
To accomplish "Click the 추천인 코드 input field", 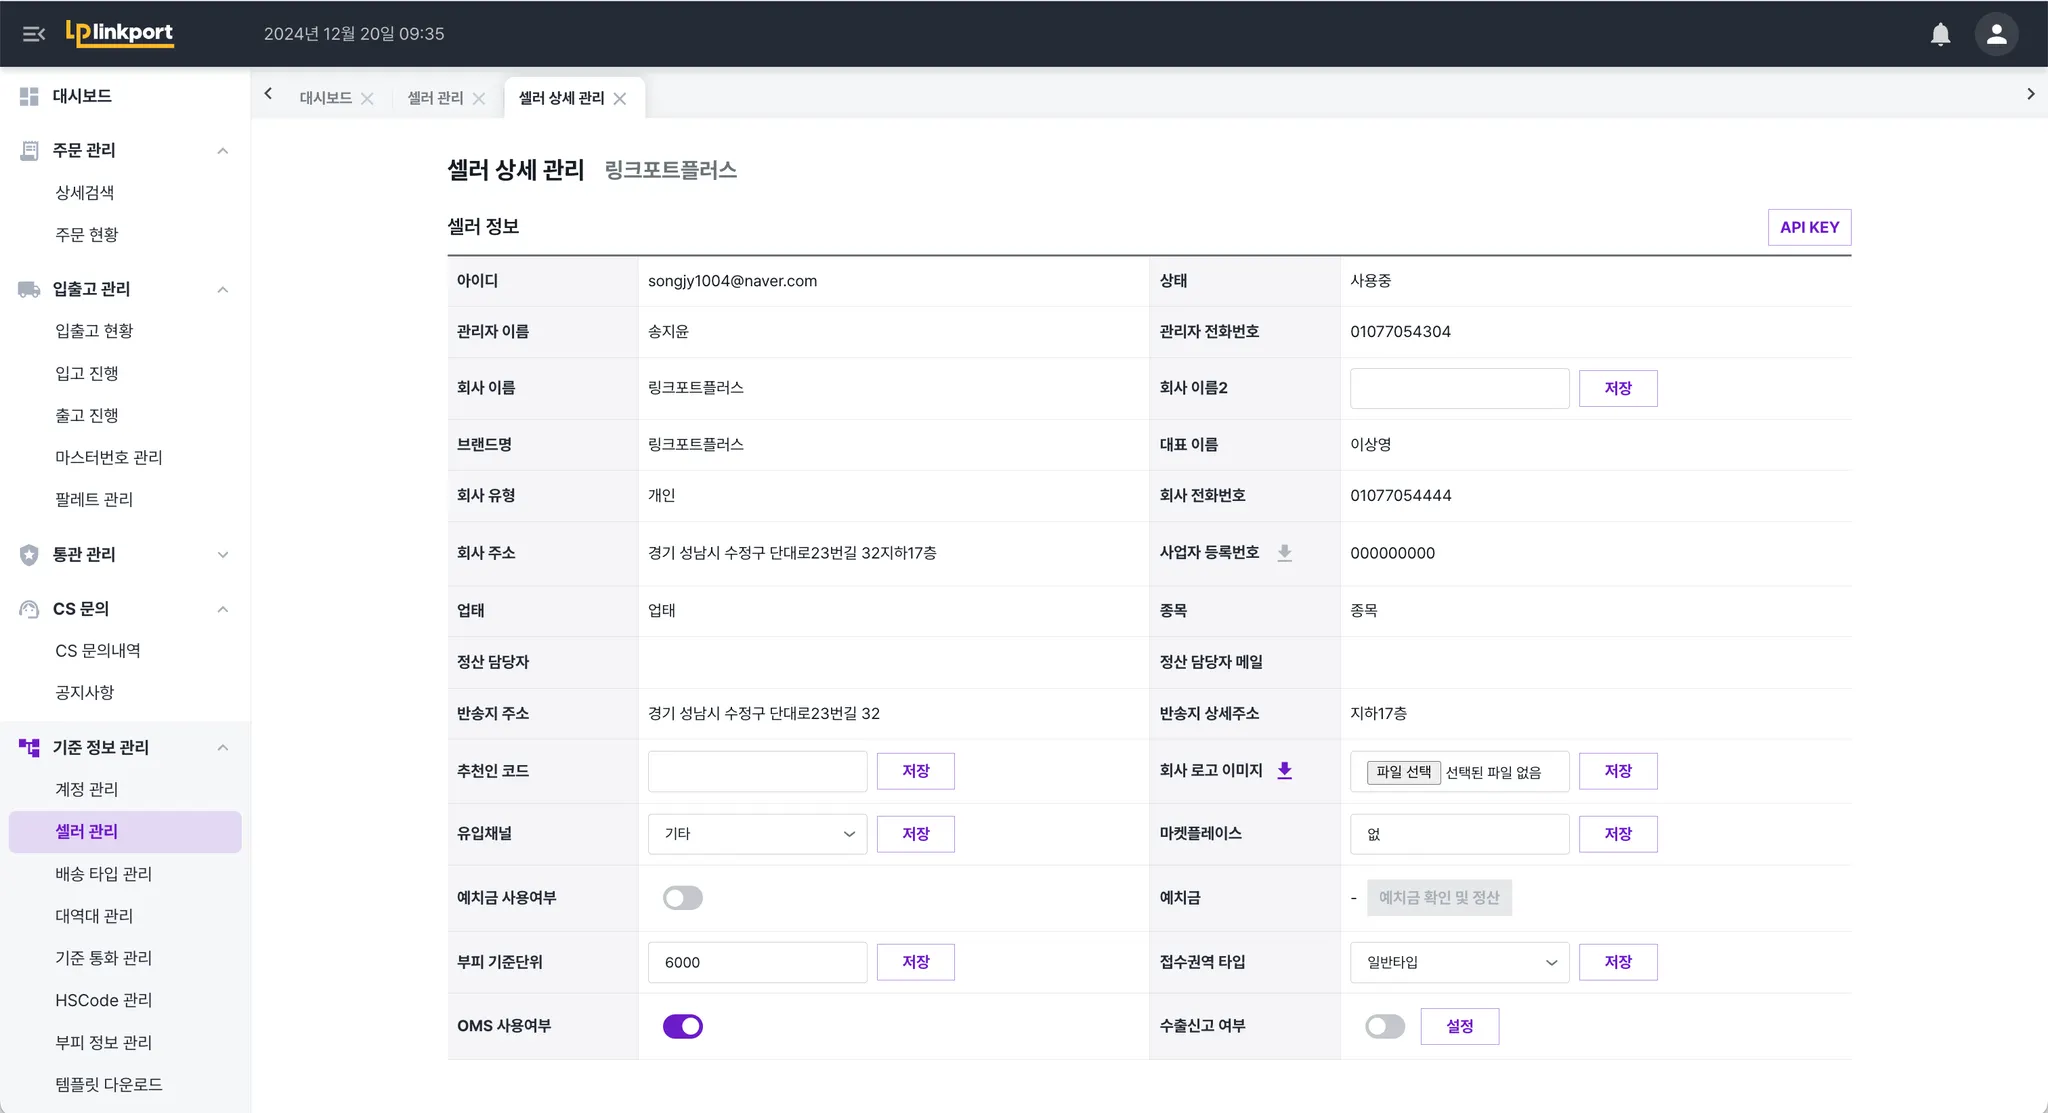I will 757,771.
